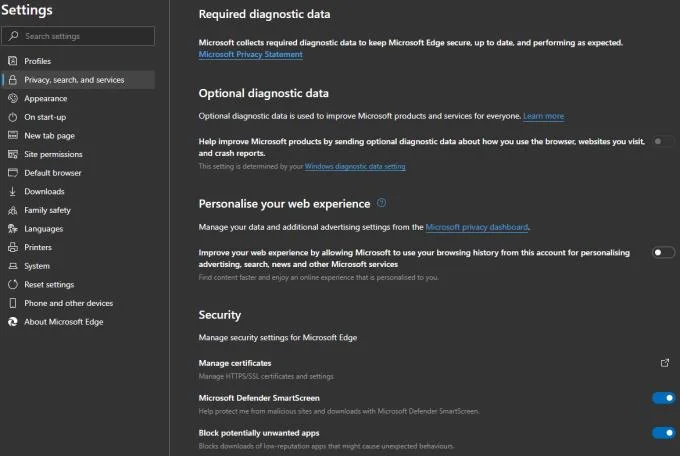Click the Reset settings circular arrow icon

(x=13, y=285)
